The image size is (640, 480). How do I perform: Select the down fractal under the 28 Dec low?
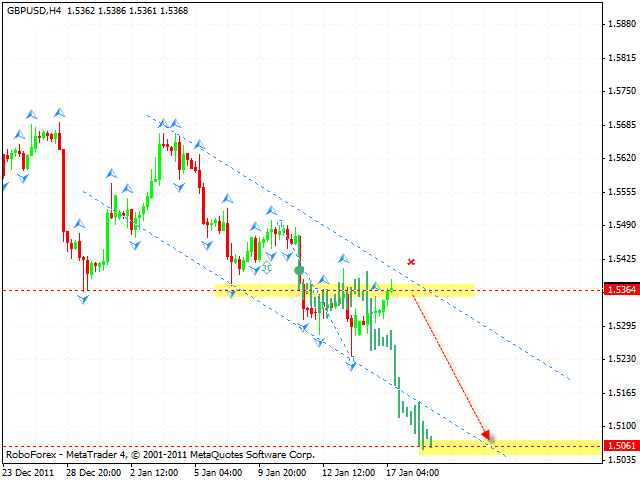83,300
